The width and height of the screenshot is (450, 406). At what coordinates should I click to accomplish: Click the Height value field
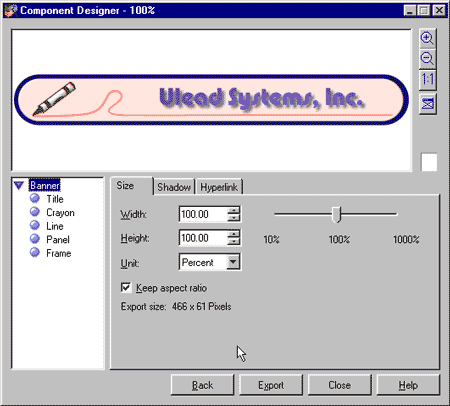click(x=203, y=238)
